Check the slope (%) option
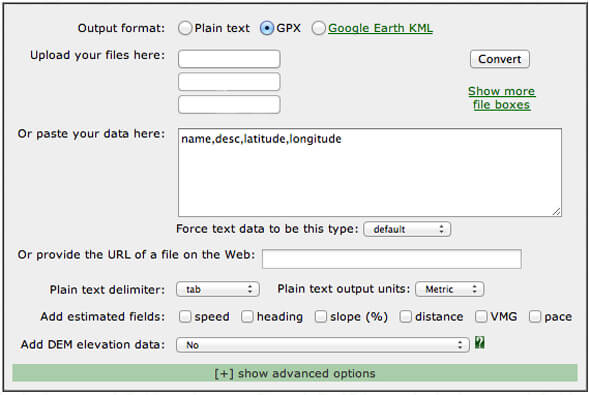The height and width of the screenshot is (395, 590). pyautogui.click(x=321, y=316)
